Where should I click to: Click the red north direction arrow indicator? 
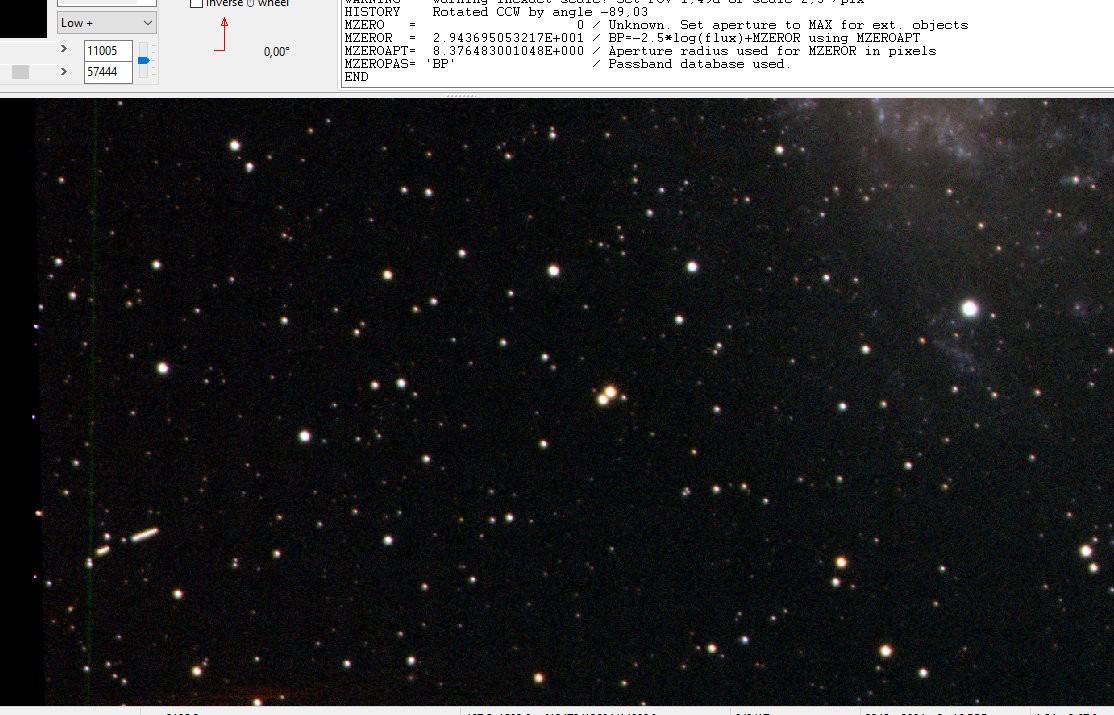click(222, 35)
